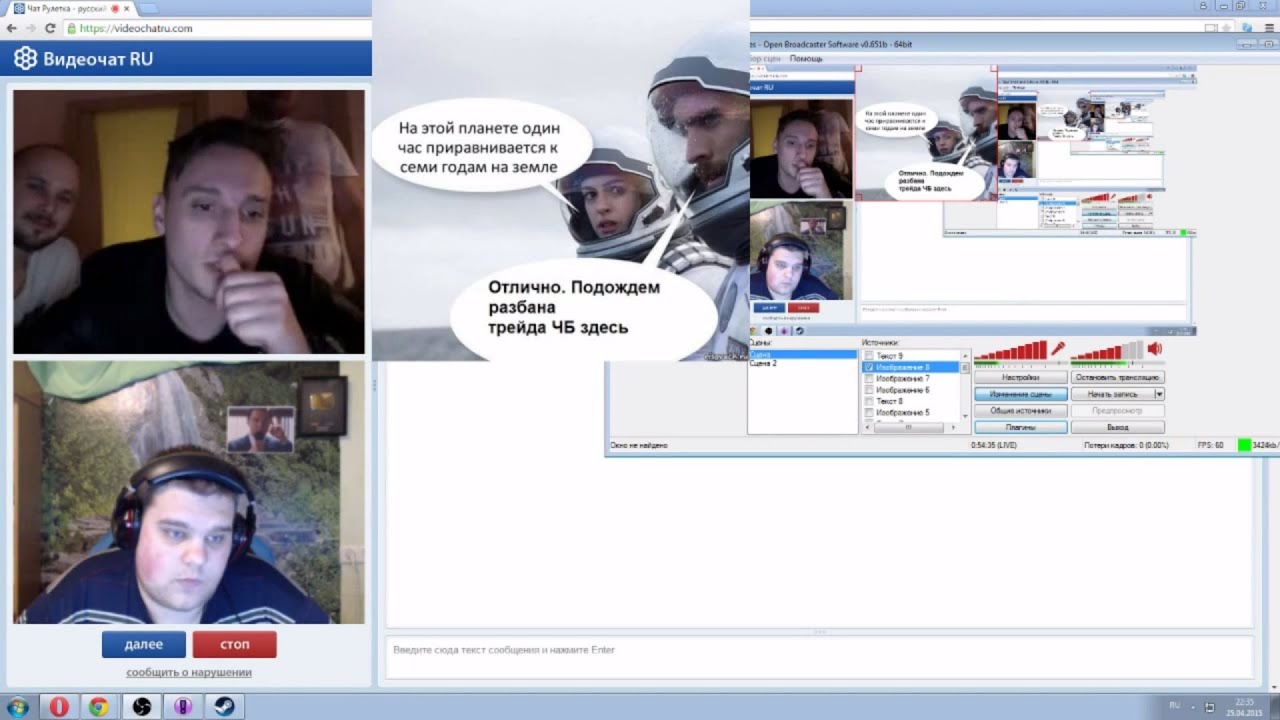The width and height of the screenshot is (1280, 720).
Task: Click your own webcam video with headphones
Action: tap(189, 492)
